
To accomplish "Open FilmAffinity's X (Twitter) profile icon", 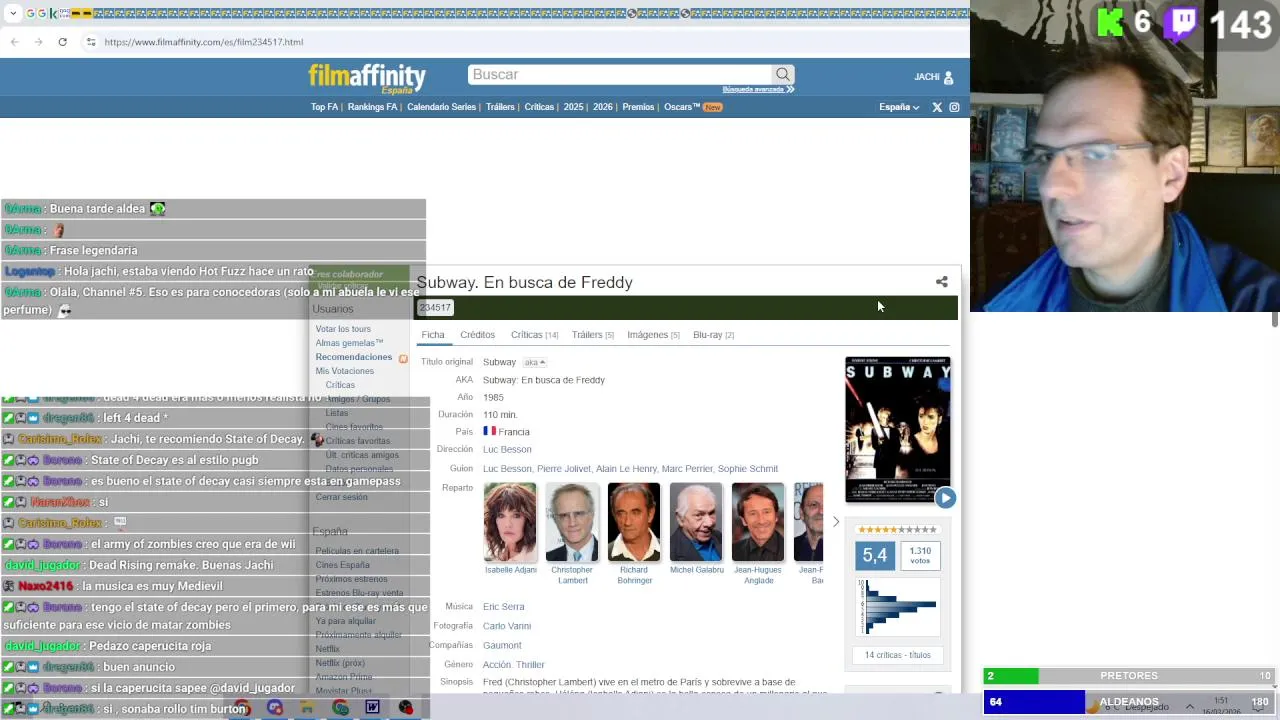I will pos(937,107).
